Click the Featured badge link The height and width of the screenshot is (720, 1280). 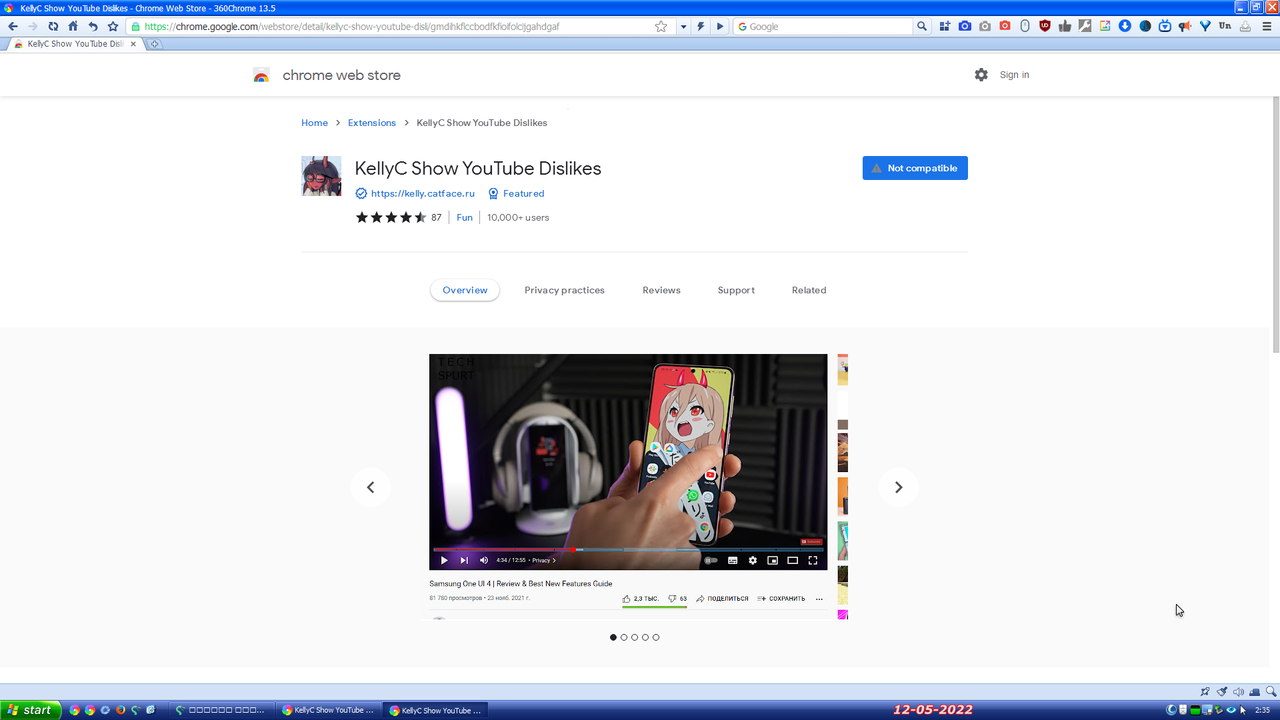tap(524, 193)
